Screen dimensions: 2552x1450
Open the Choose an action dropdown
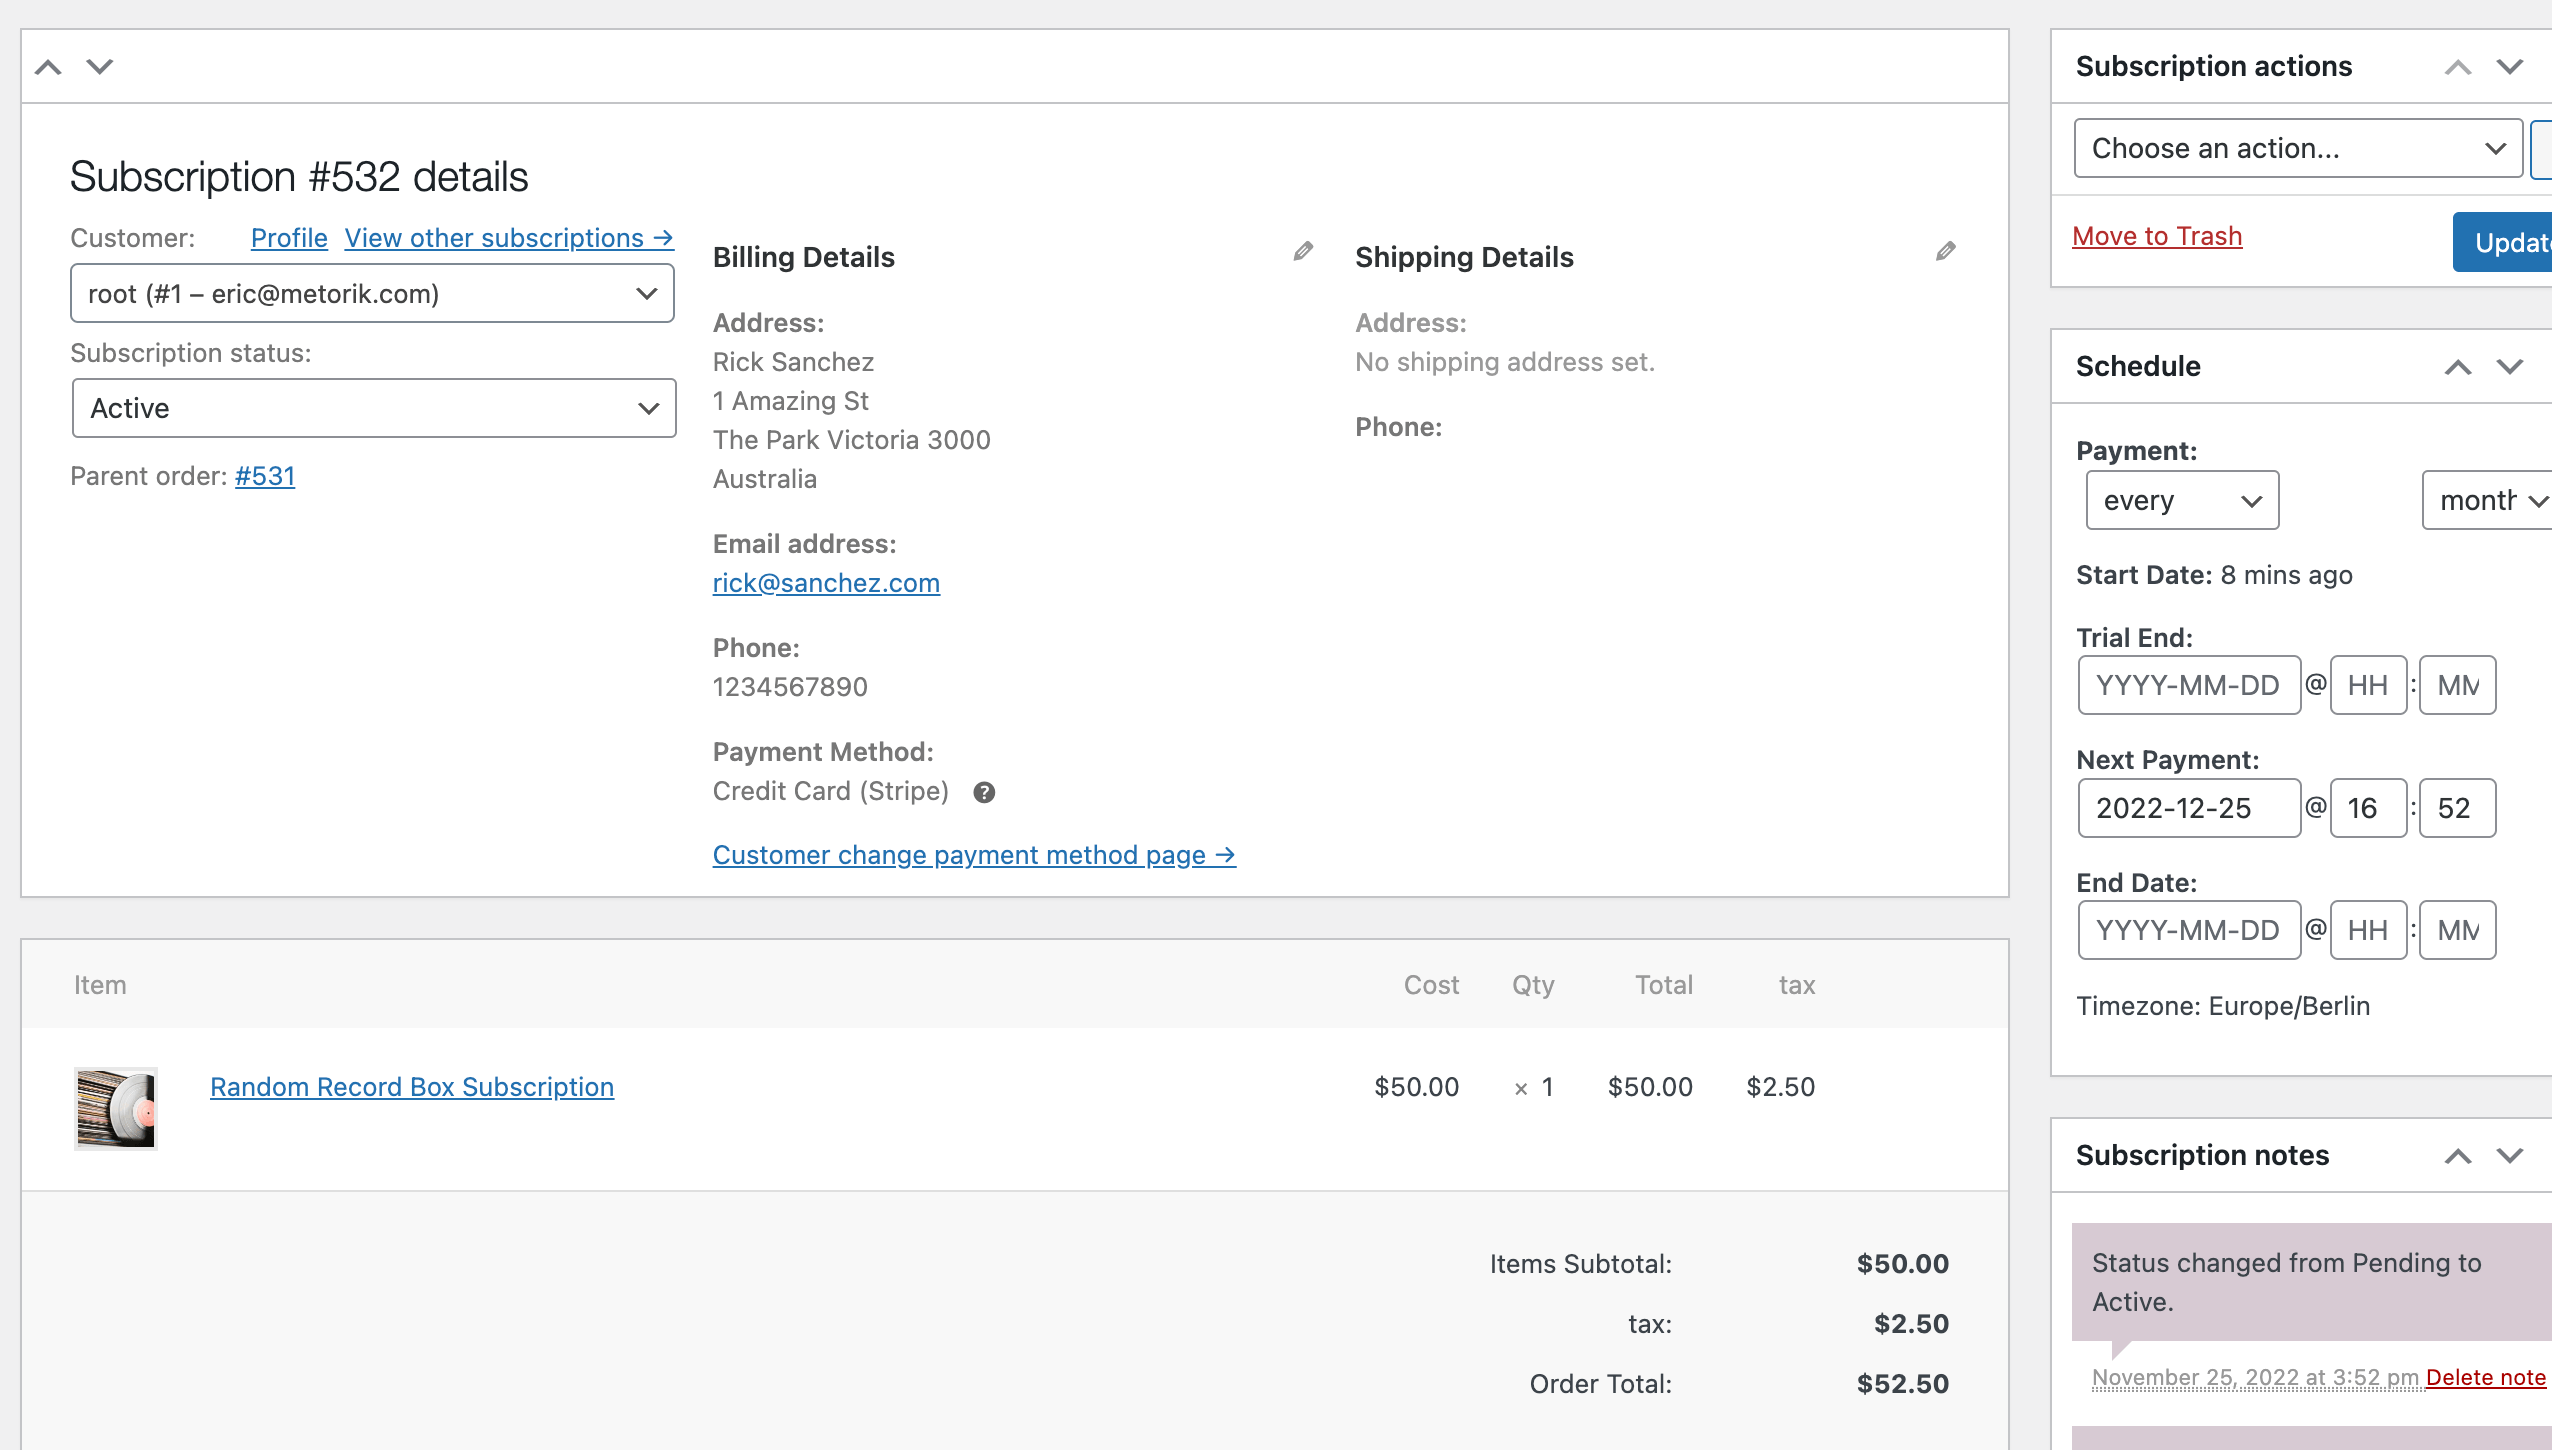2297,148
